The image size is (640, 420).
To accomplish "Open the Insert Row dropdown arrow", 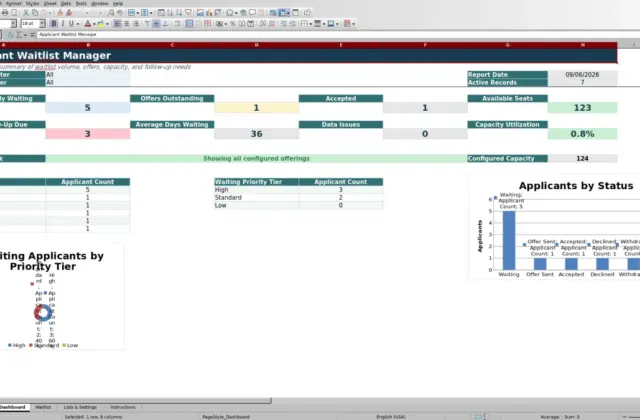I will 138,13.
